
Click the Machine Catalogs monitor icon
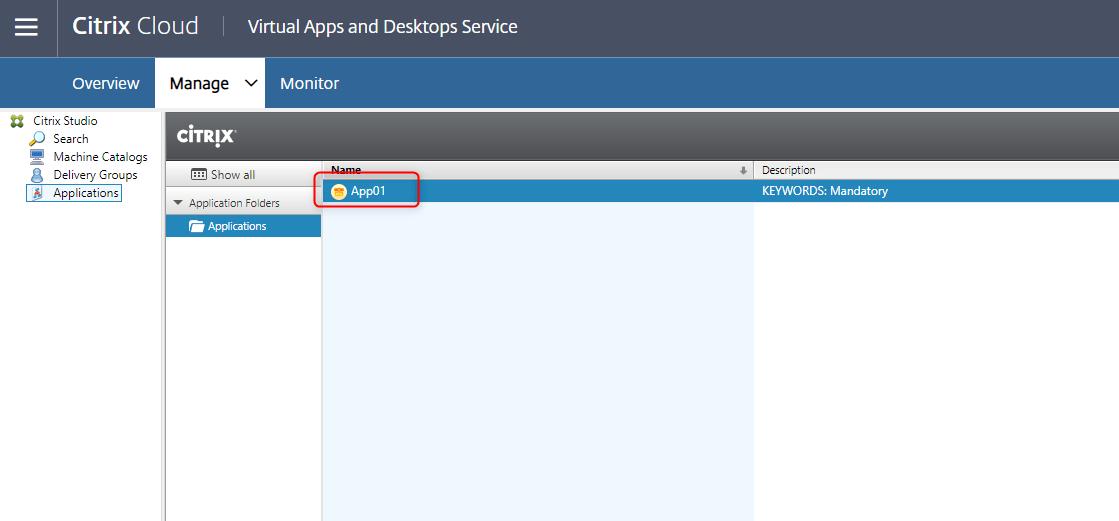[37, 157]
